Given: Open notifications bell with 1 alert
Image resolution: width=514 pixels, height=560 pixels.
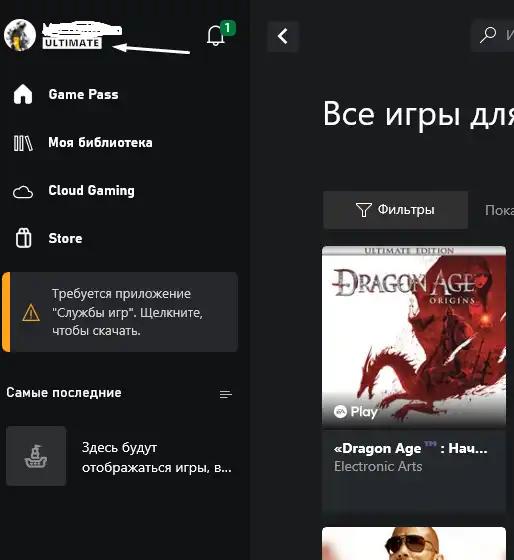Looking at the screenshot, I should pyautogui.click(x=216, y=35).
